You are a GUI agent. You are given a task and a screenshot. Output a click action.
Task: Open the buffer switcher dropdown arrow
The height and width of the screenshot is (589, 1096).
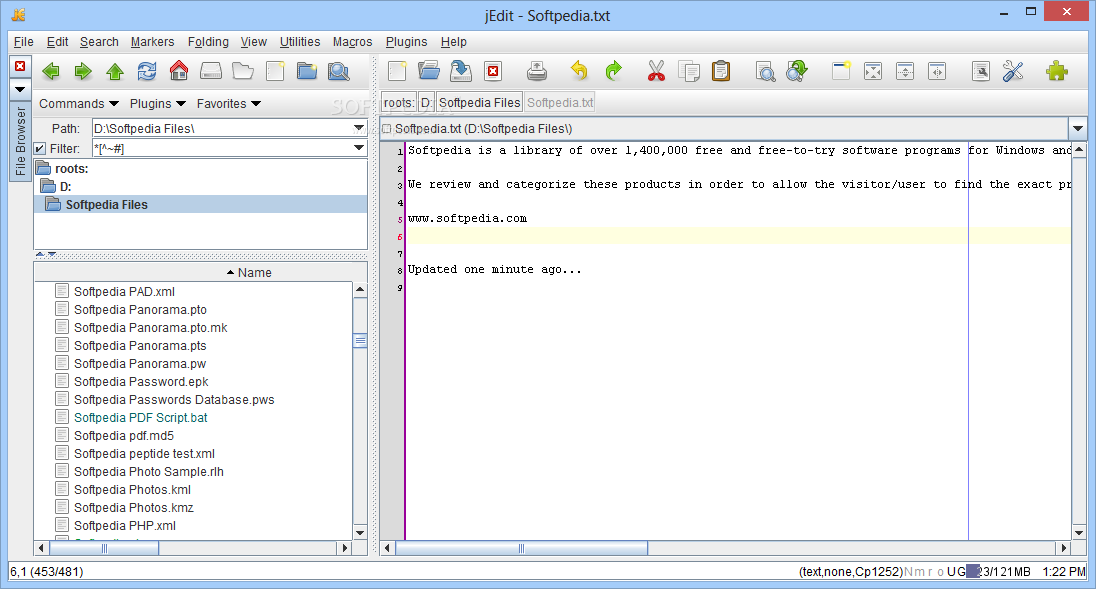pos(1078,129)
